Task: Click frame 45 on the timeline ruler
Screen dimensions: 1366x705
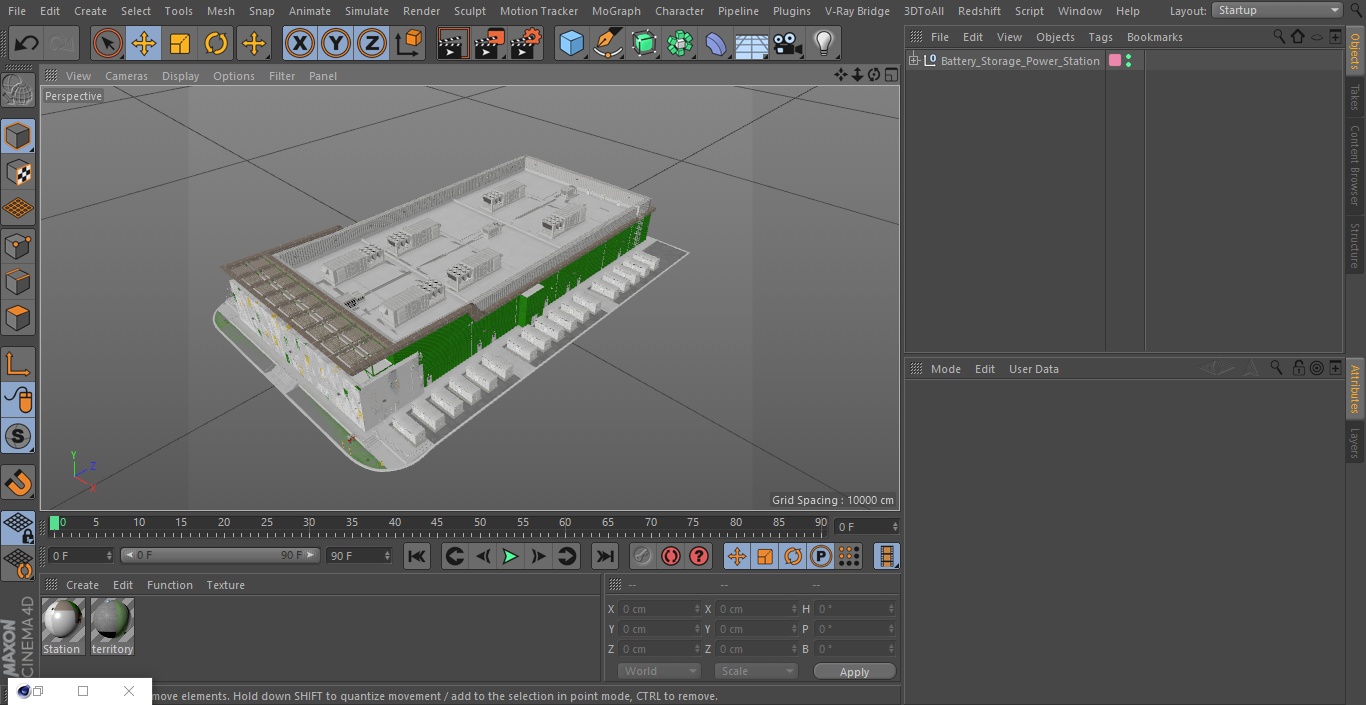Action: click(x=437, y=522)
